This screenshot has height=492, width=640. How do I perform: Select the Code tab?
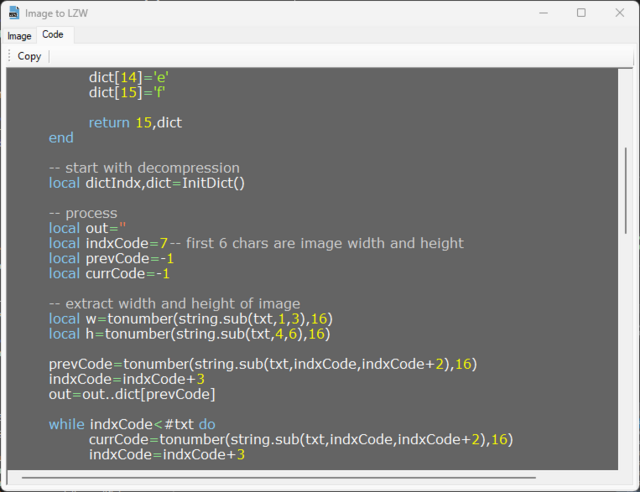(x=53, y=35)
